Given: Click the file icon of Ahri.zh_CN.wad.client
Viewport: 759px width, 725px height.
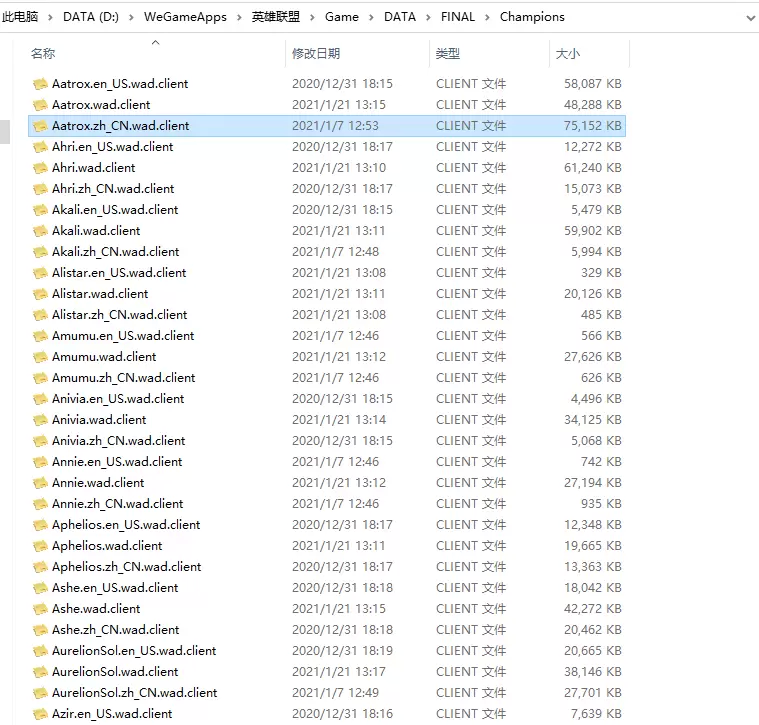Looking at the screenshot, I should click(40, 189).
